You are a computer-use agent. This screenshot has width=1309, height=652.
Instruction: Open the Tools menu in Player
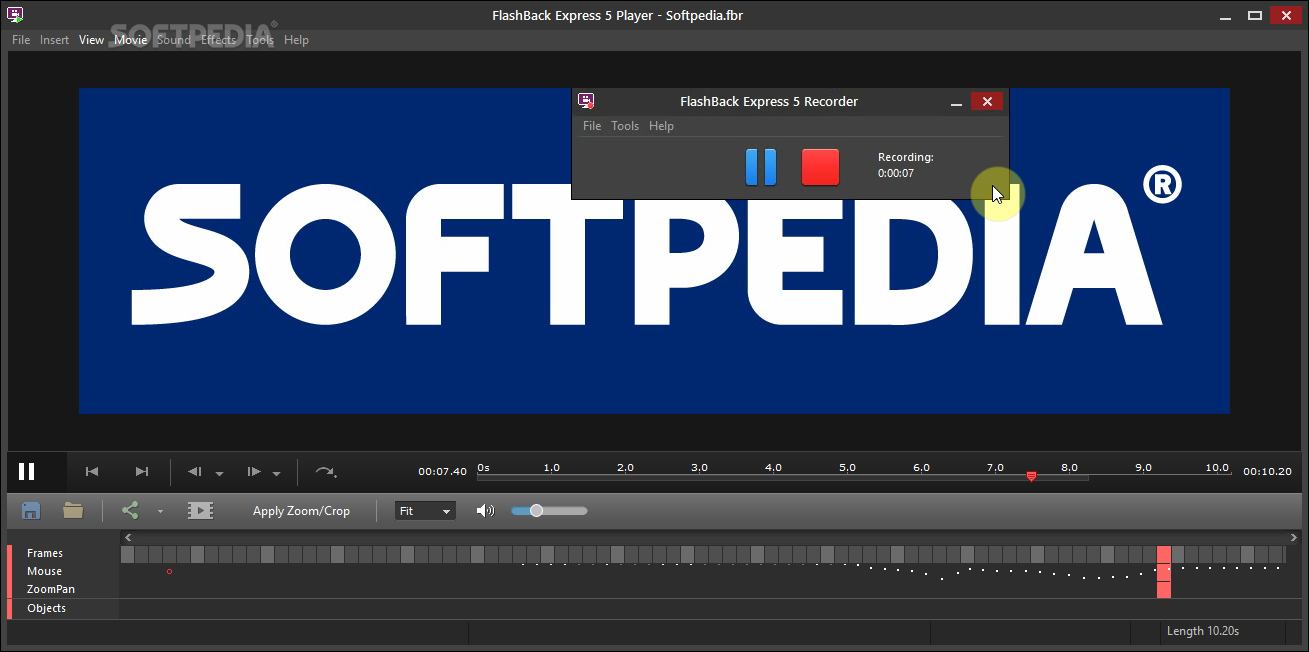[260, 40]
